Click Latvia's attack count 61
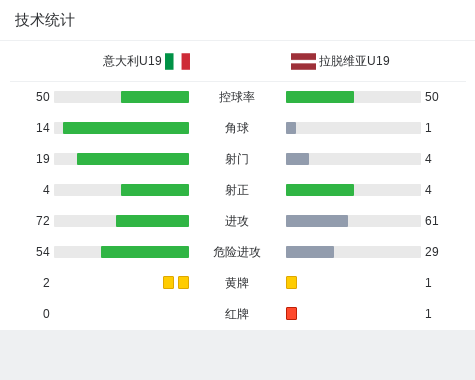This screenshot has width=475, height=380. point(432,221)
